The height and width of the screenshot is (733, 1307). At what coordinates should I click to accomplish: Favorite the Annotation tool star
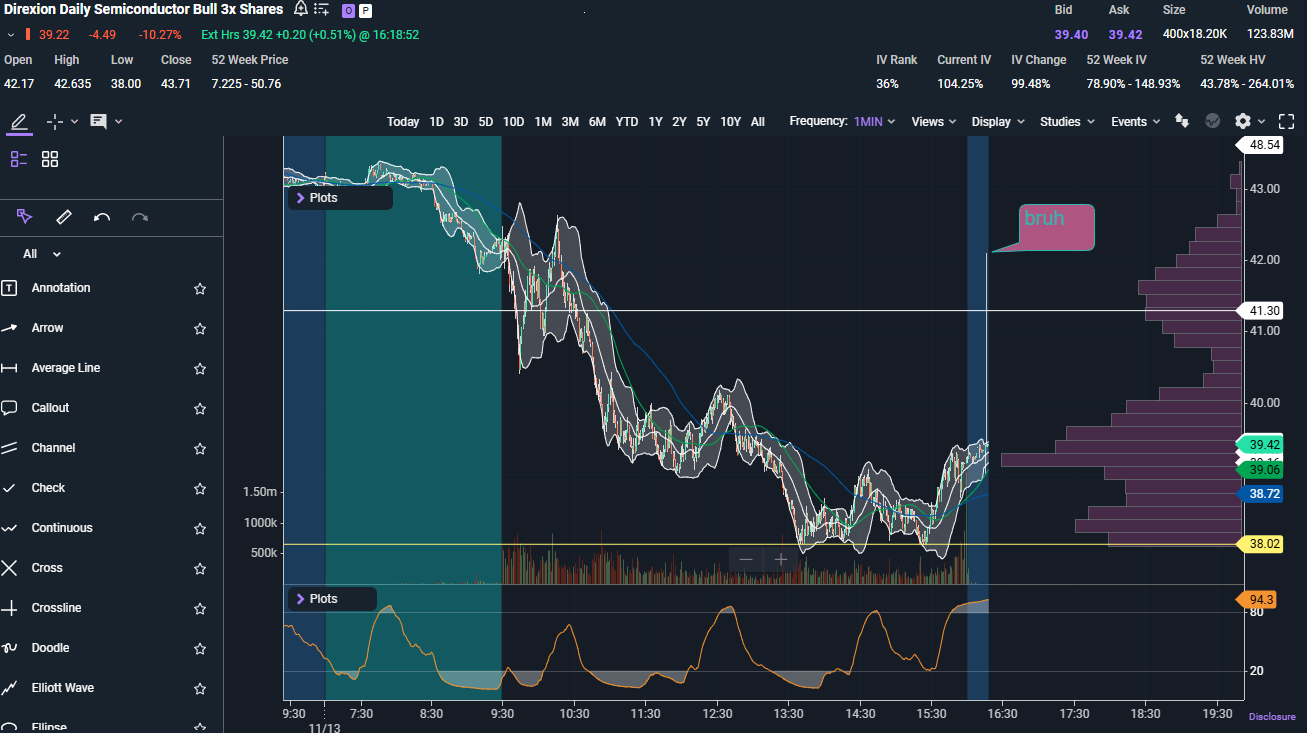pyautogui.click(x=200, y=288)
